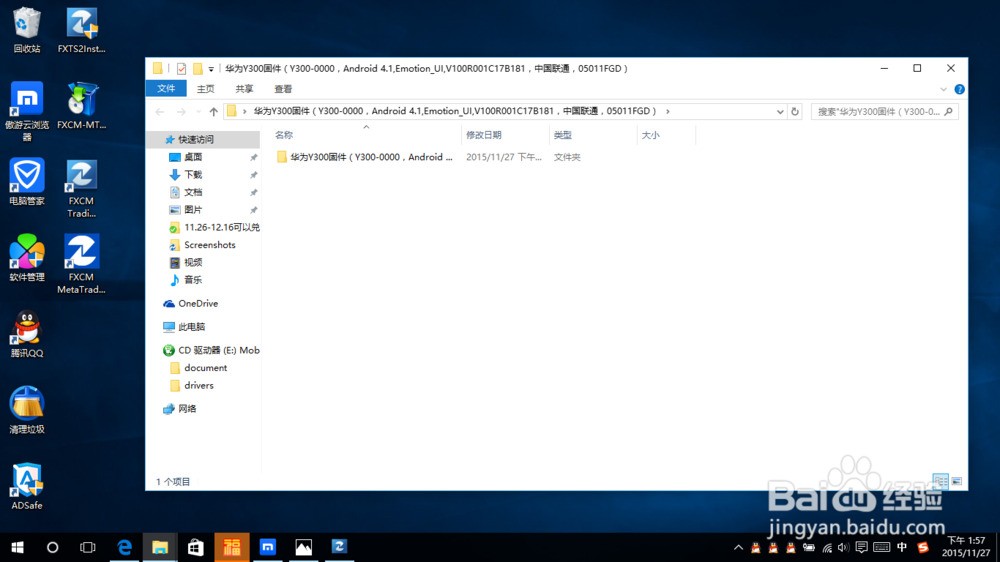
Task: Open the address bar history dropdown
Action: coord(780,112)
